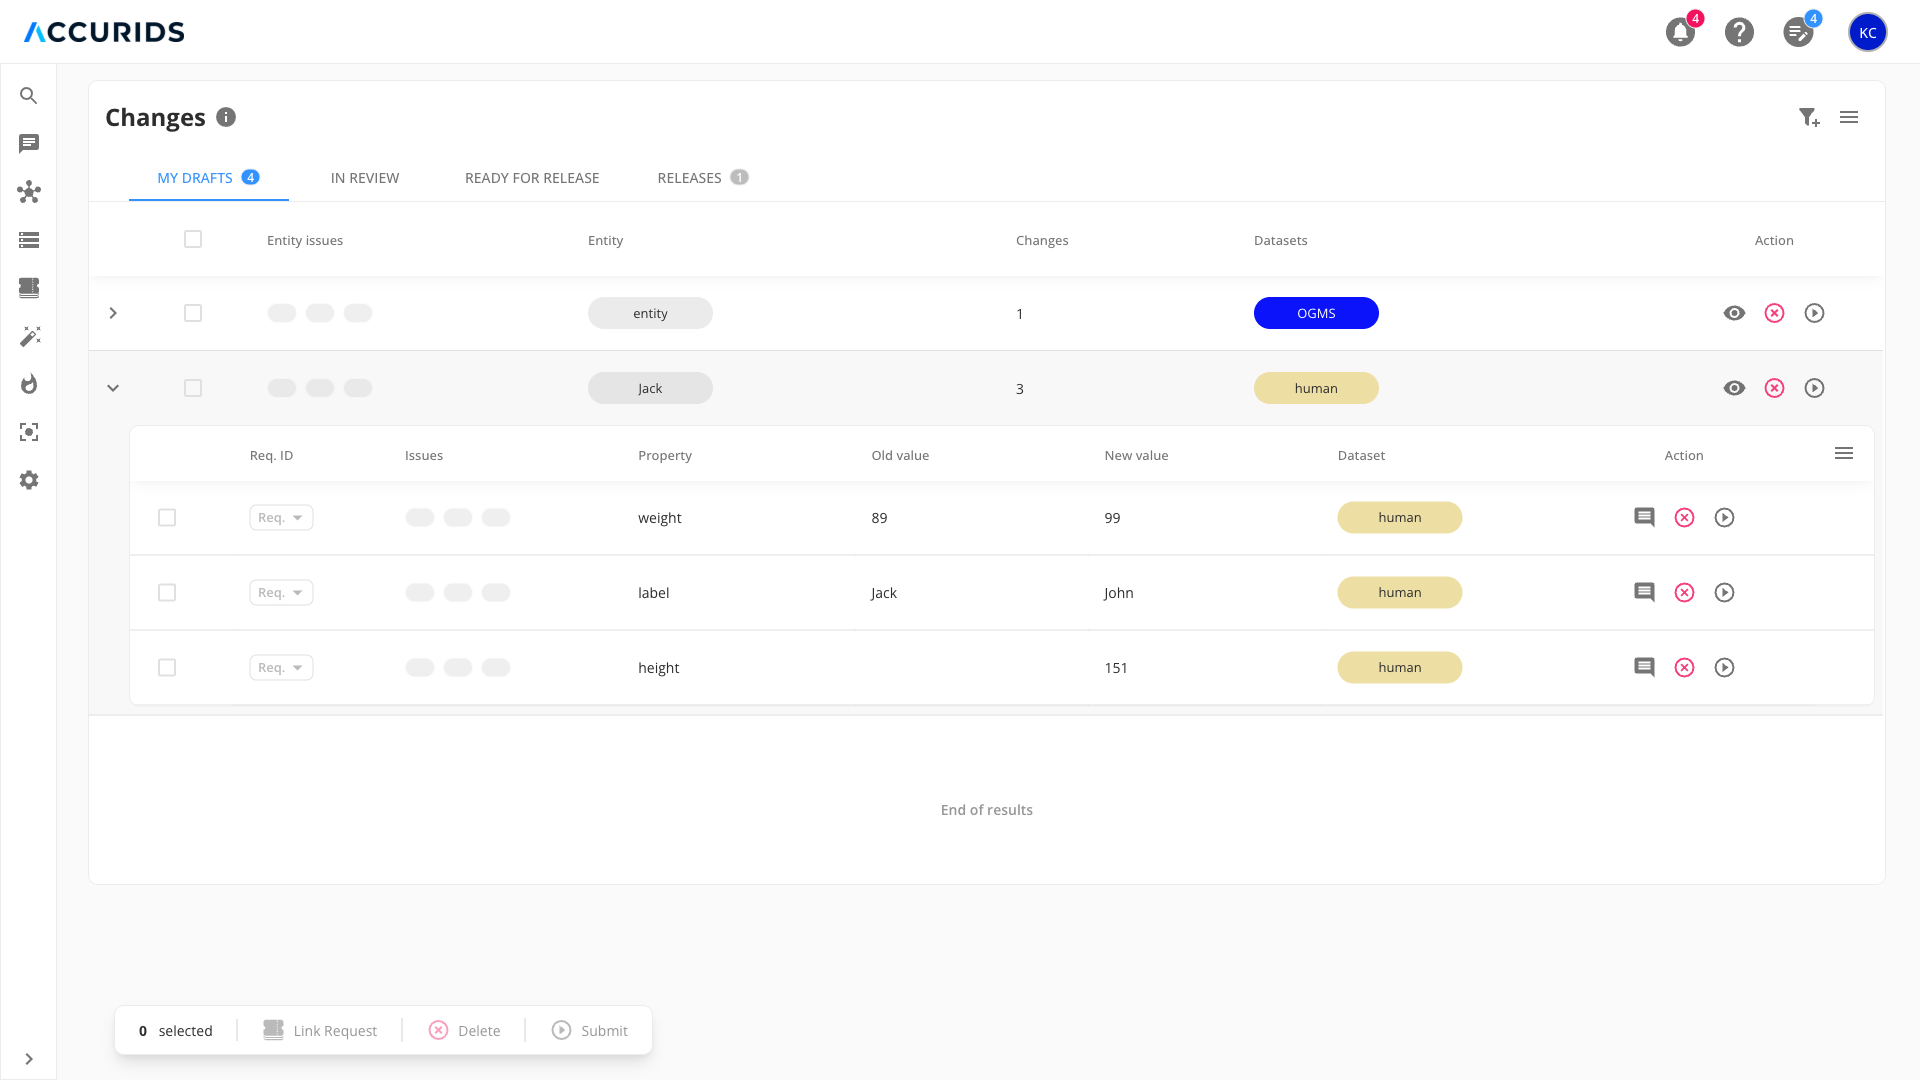The width and height of the screenshot is (1920, 1080).
Task: Open Req. dropdown for weight row
Action: [281, 517]
